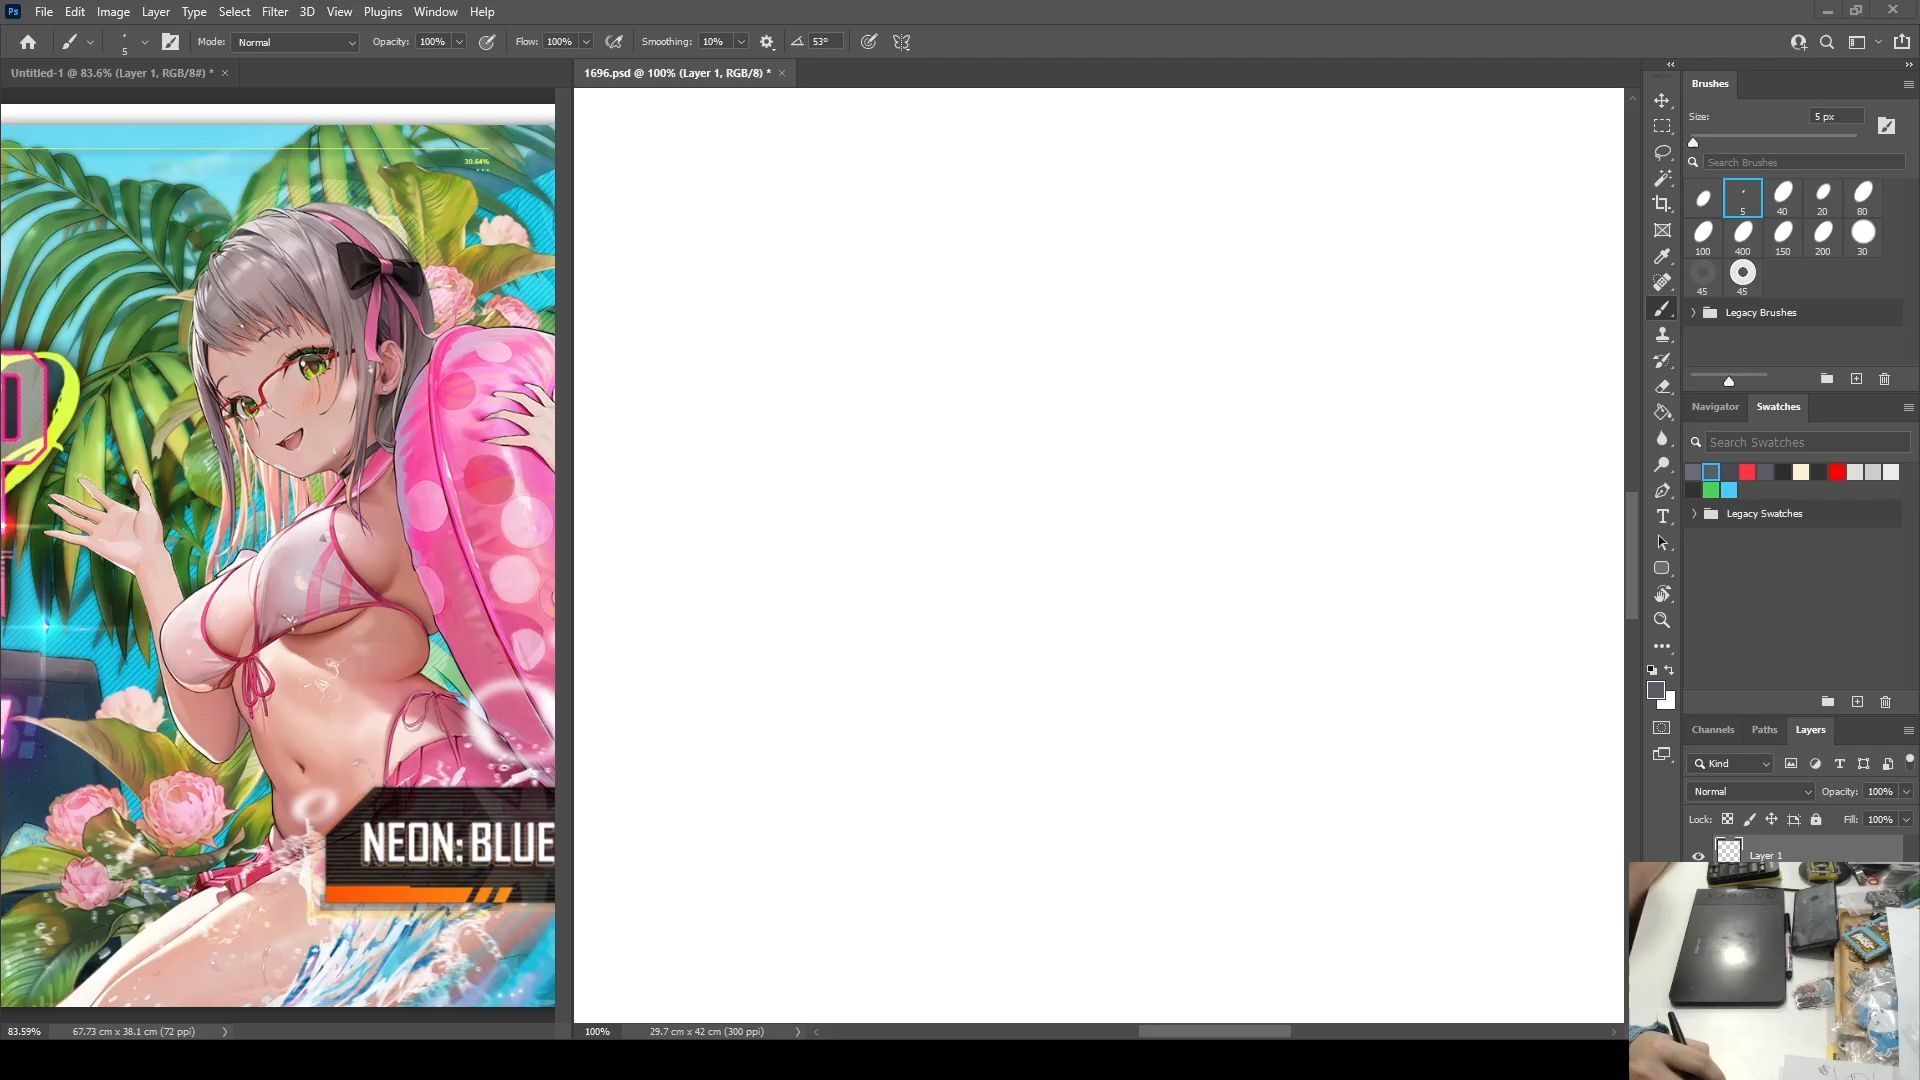Open the Opacity dropdown in options bar
Image resolution: width=1920 pixels, height=1080 pixels.
[x=459, y=42]
